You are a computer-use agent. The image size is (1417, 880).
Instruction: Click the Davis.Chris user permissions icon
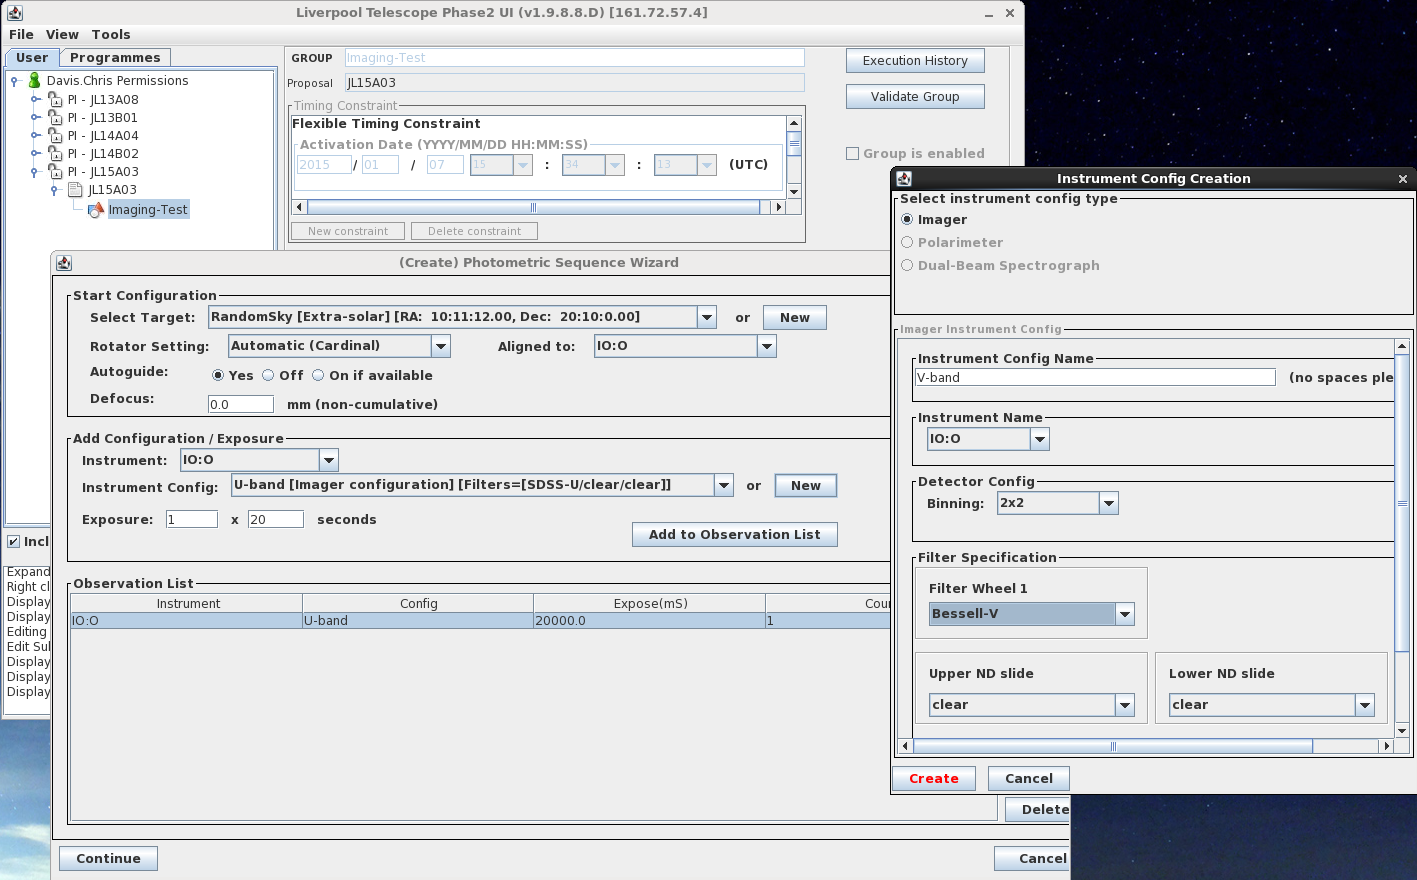34,80
